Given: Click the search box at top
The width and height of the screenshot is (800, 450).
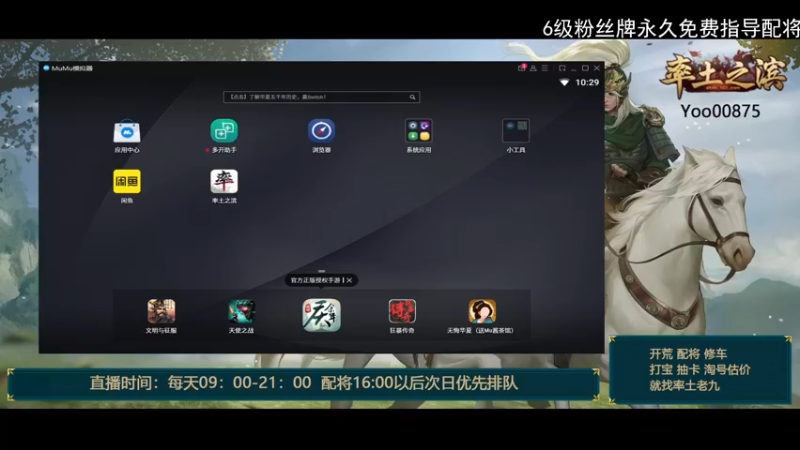Looking at the screenshot, I should [x=321, y=97].
